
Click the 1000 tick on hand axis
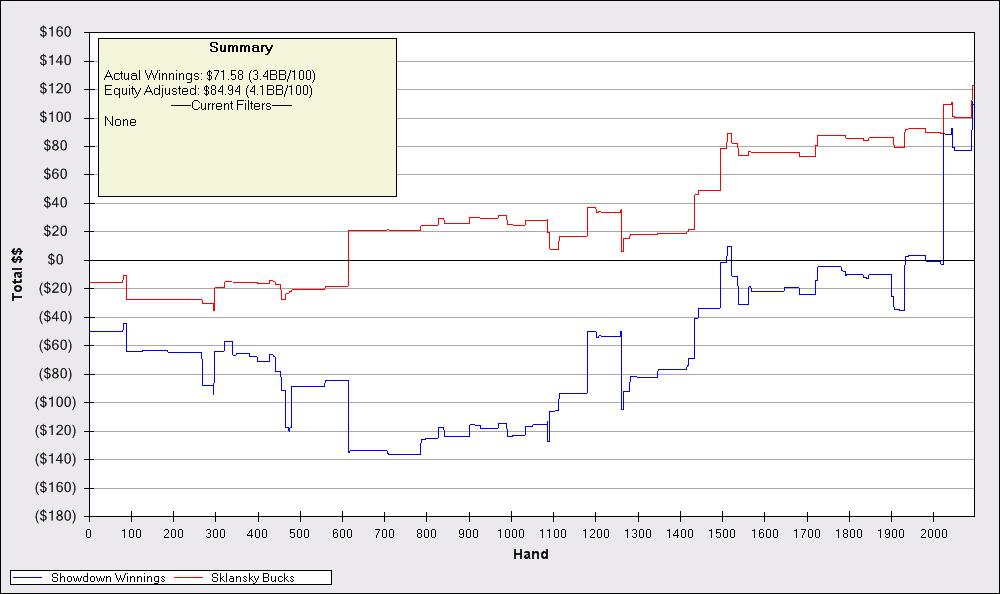click(x=511, y=532)
